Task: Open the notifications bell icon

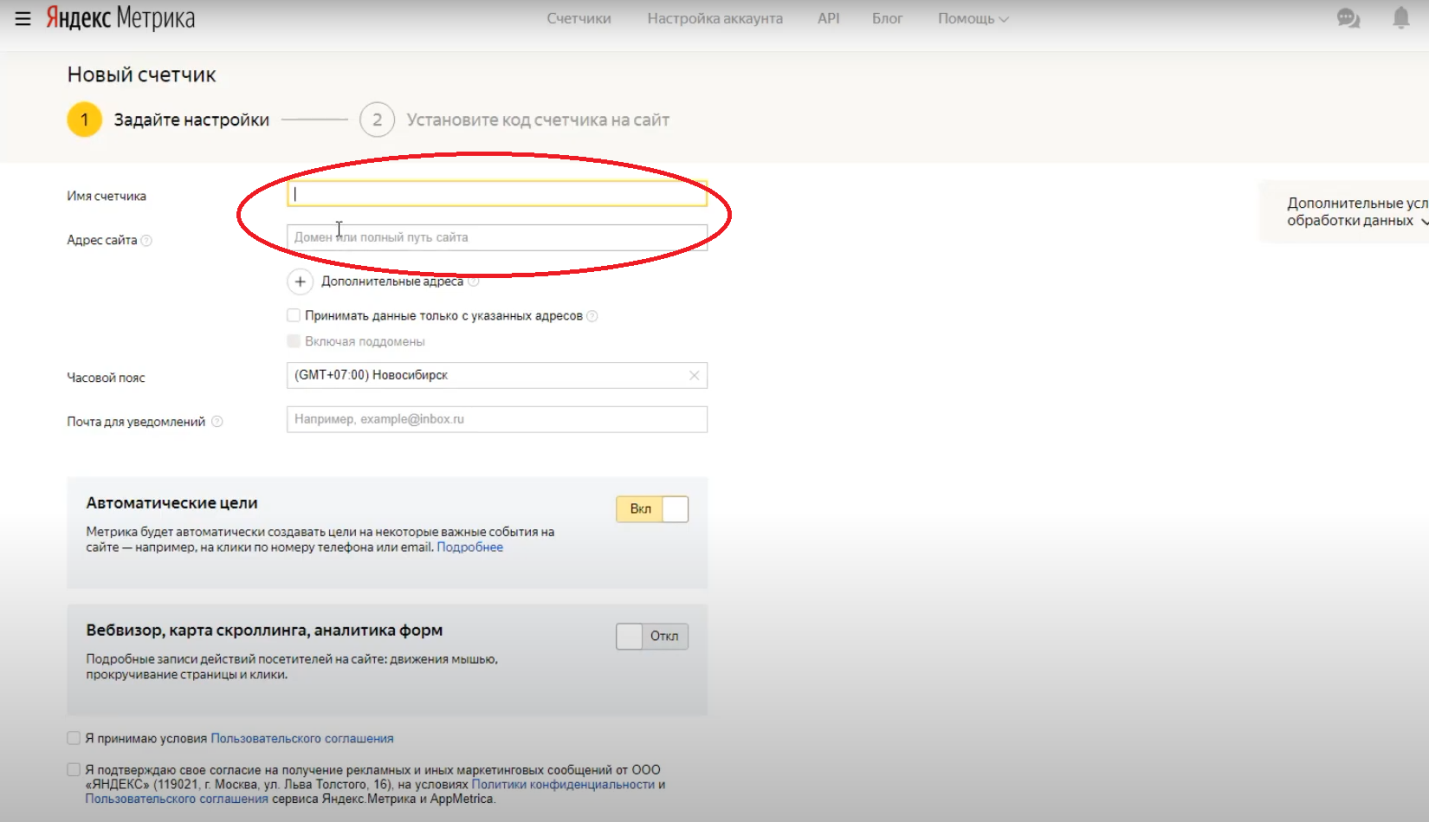Action: tap(1401, 19)
